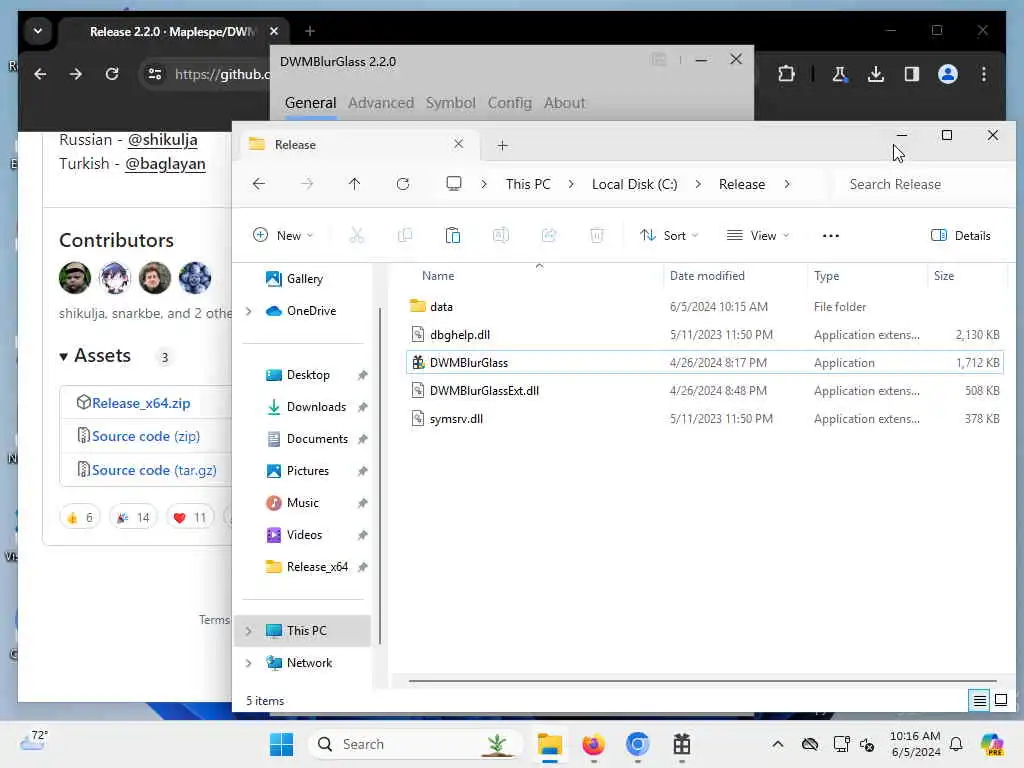1024x768 pixels.
Task: Open the View dropdown
Action: pos(758,236)
